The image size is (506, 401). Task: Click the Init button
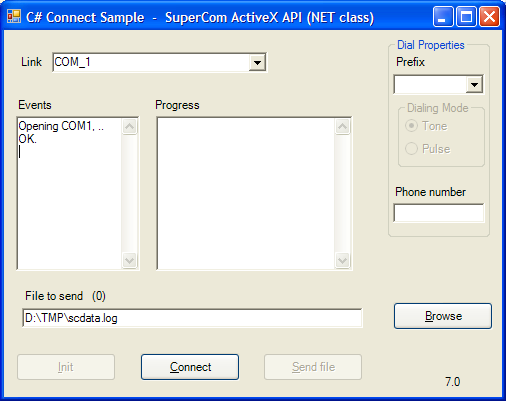click(x=66, y=367)
